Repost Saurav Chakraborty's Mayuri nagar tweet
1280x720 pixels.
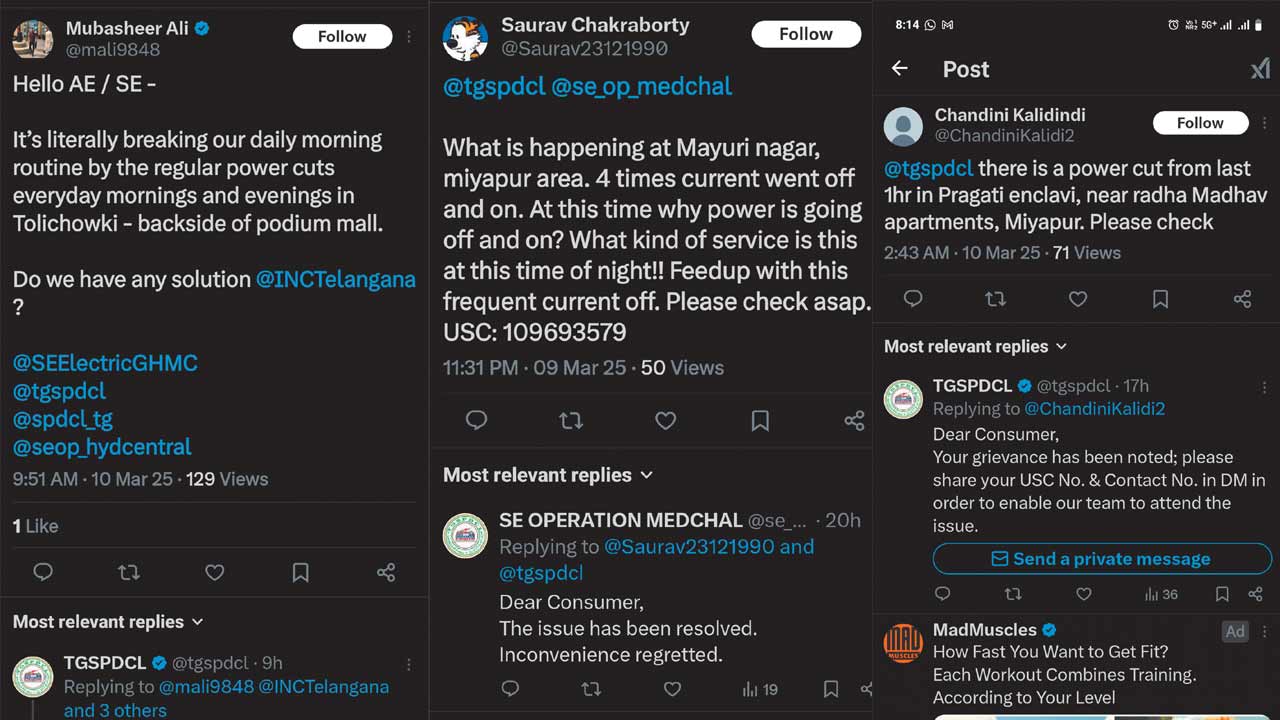click(571, 421)
